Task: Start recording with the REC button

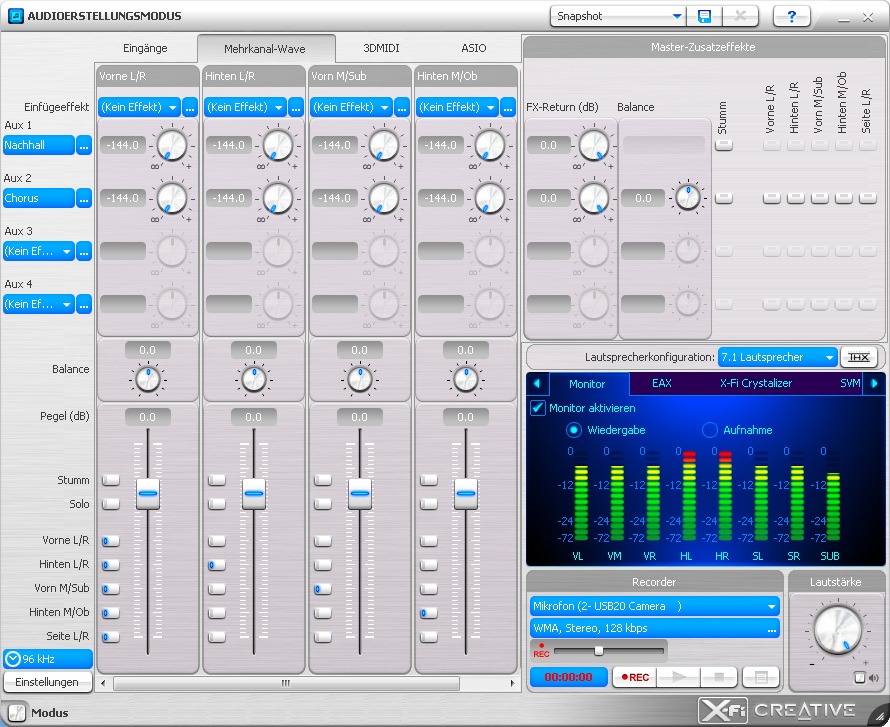Action: (x=634, y=677)
